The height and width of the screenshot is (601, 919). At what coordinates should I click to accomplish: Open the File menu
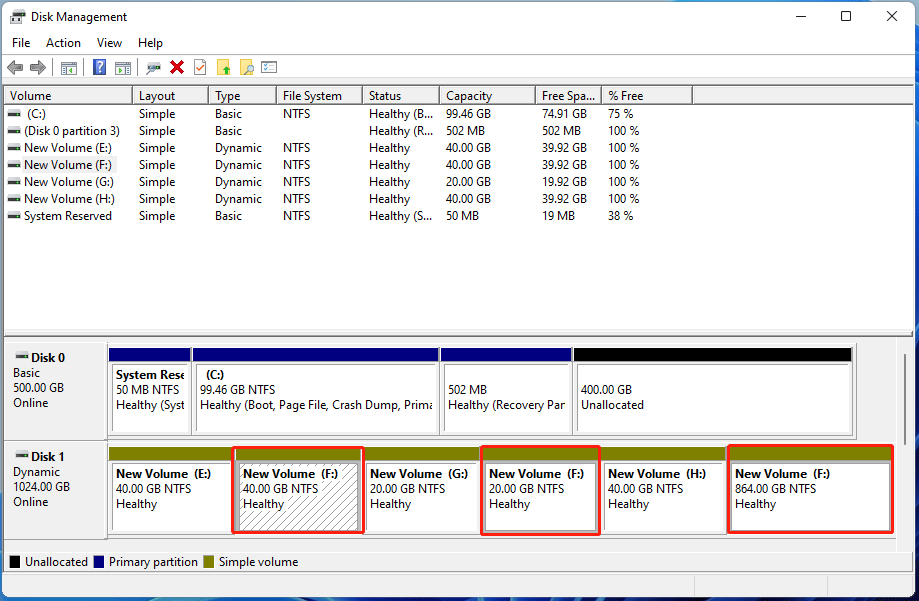coord(21,43)
